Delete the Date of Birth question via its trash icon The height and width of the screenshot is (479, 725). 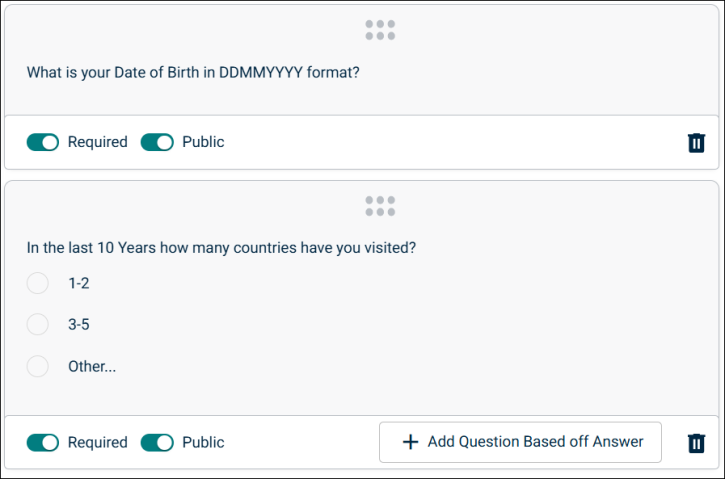[x=696, y=142]
